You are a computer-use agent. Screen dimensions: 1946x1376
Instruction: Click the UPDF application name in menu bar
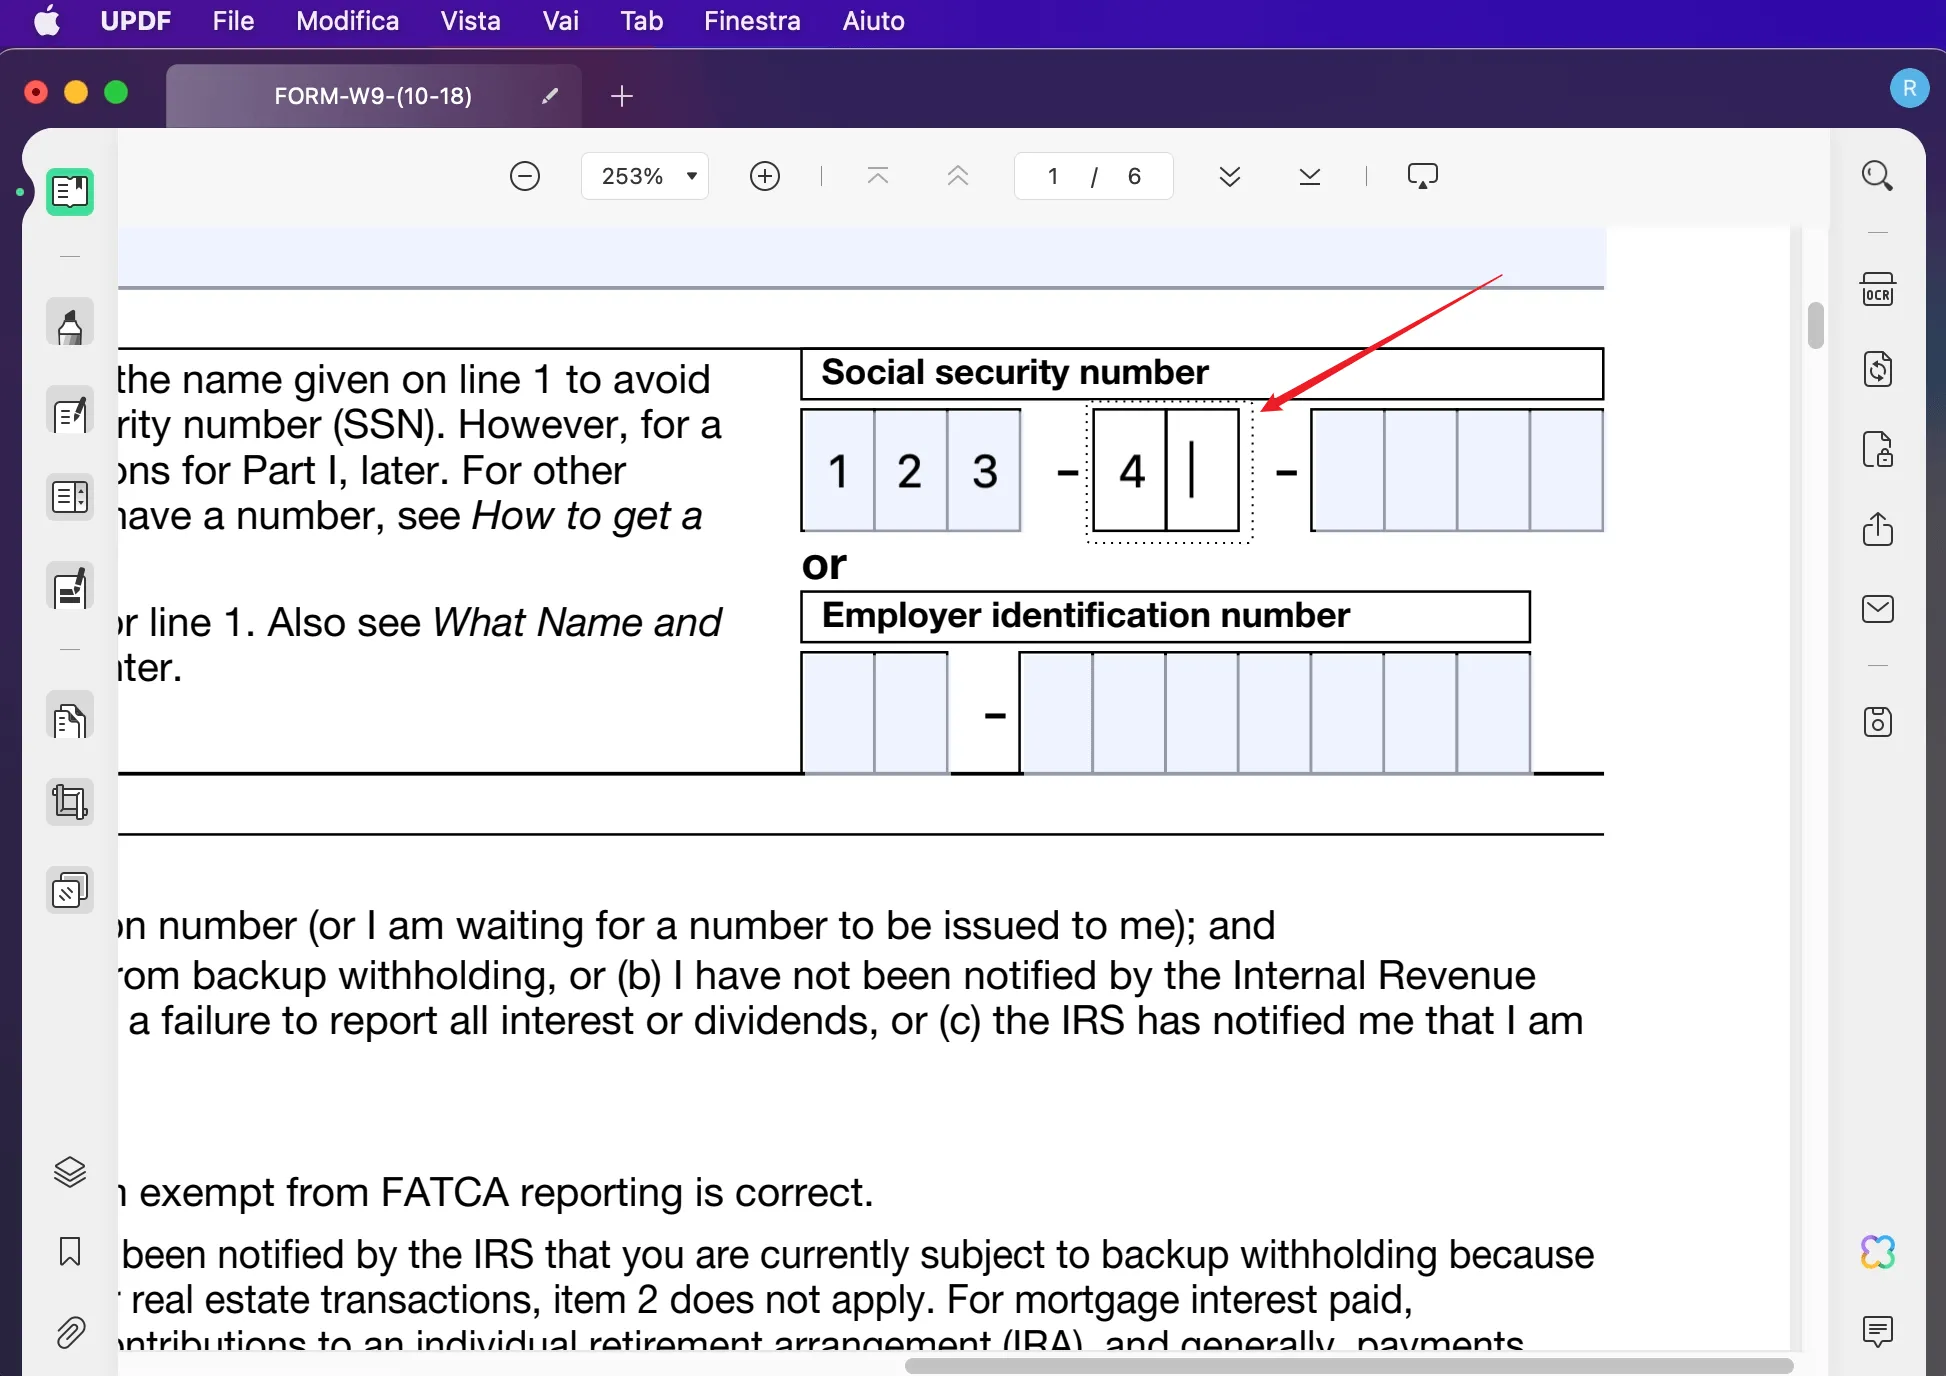[x=134, y=19]
